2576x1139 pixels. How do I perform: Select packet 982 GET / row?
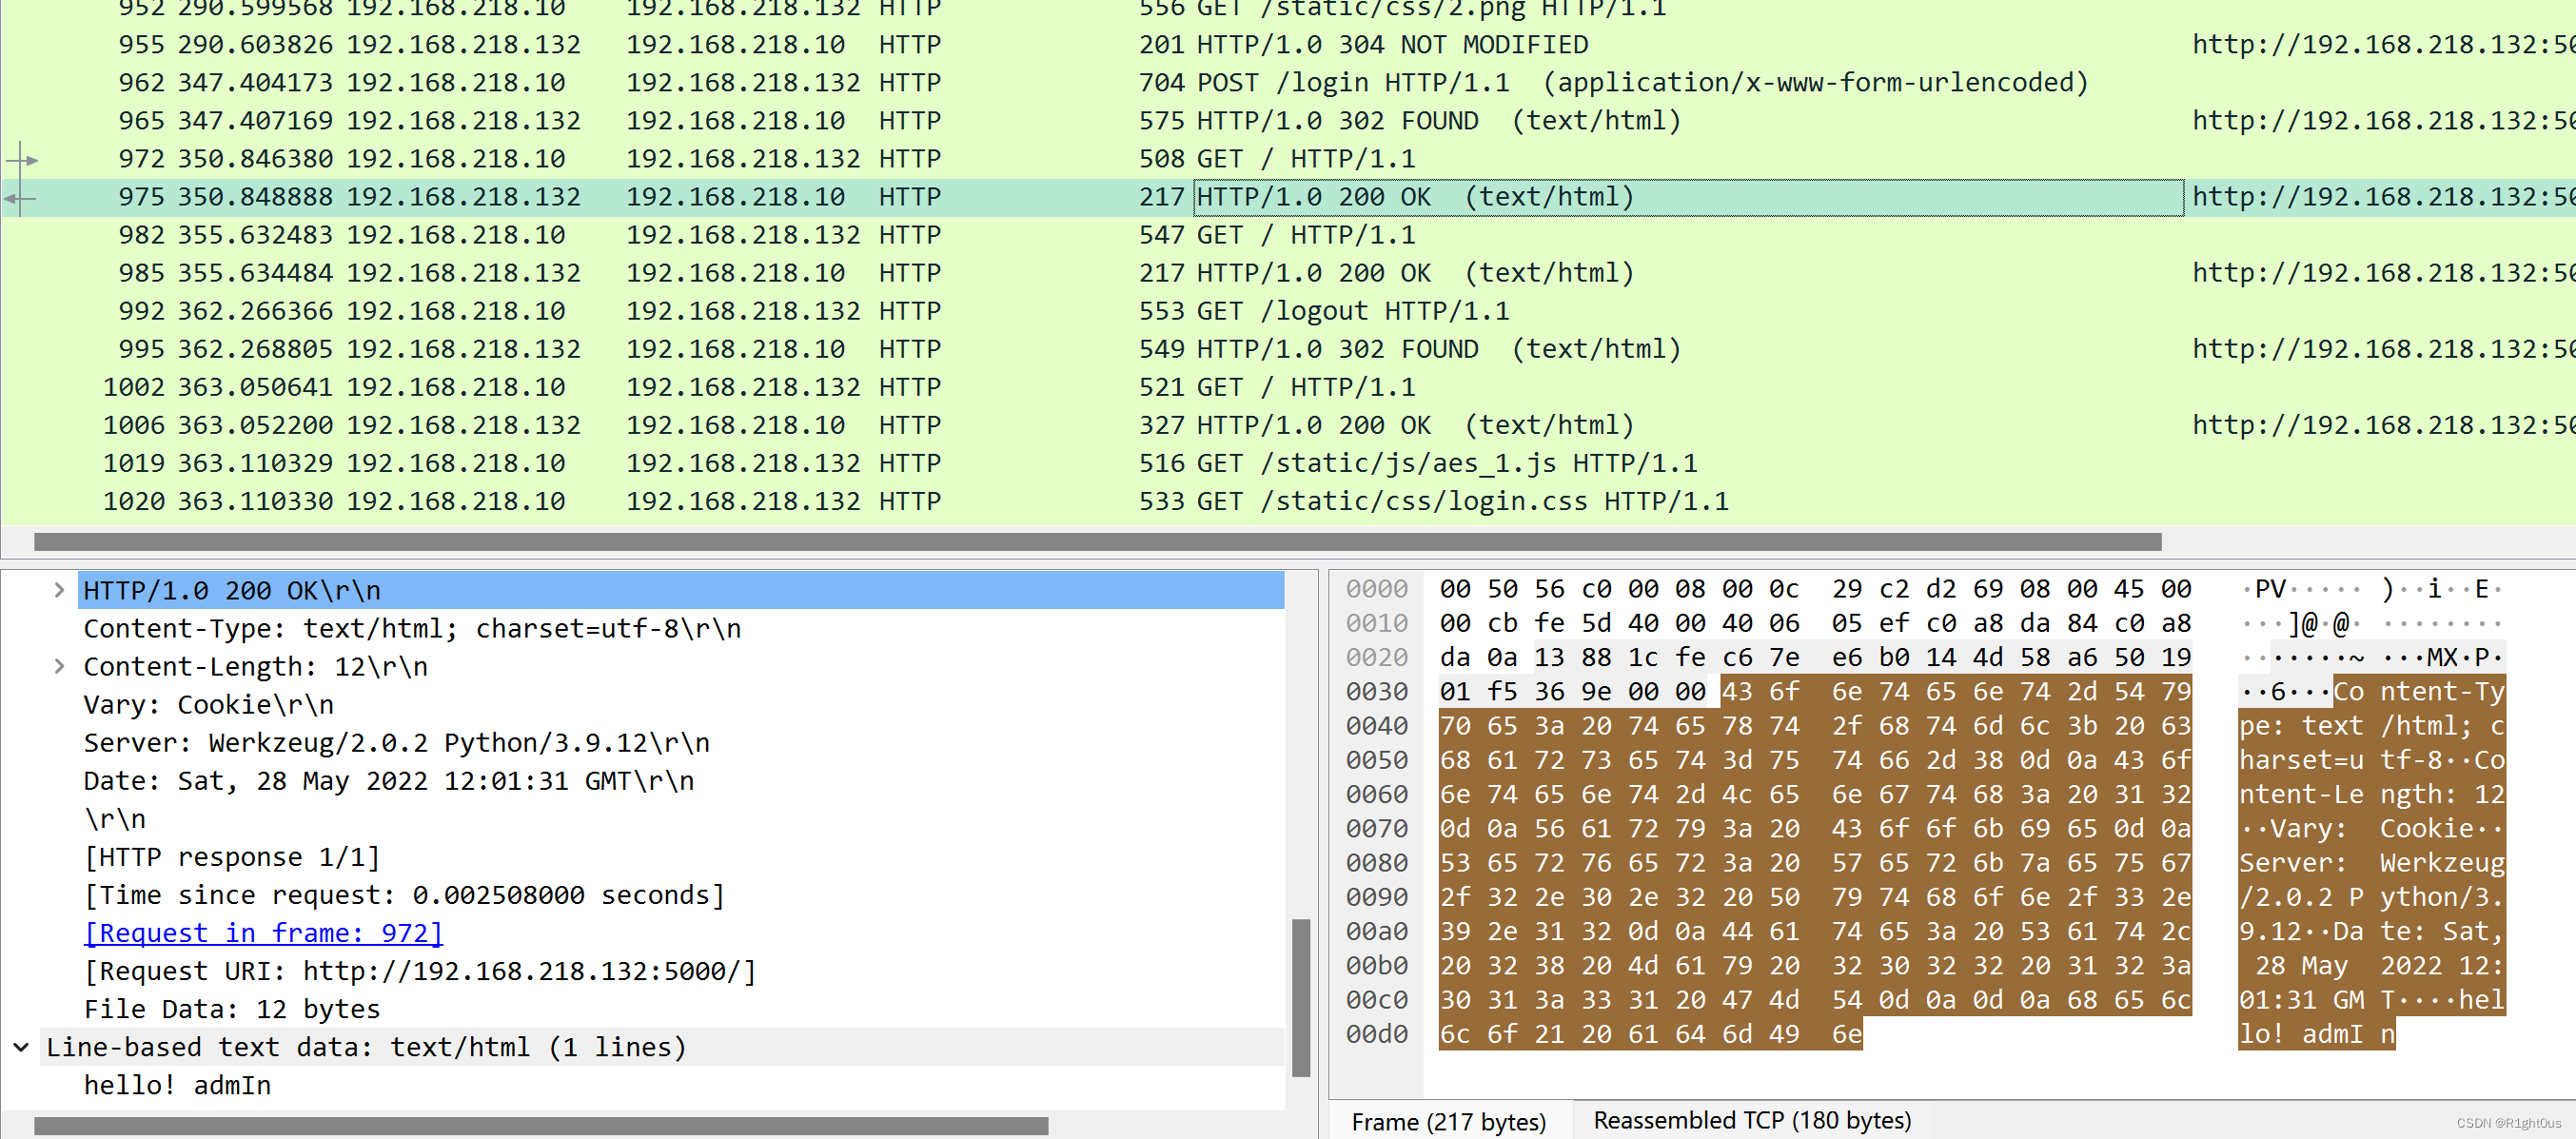1288,235
